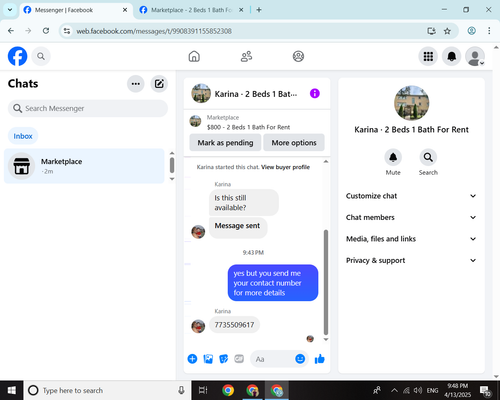Expand Media, files and links section

tap(411, 239)
